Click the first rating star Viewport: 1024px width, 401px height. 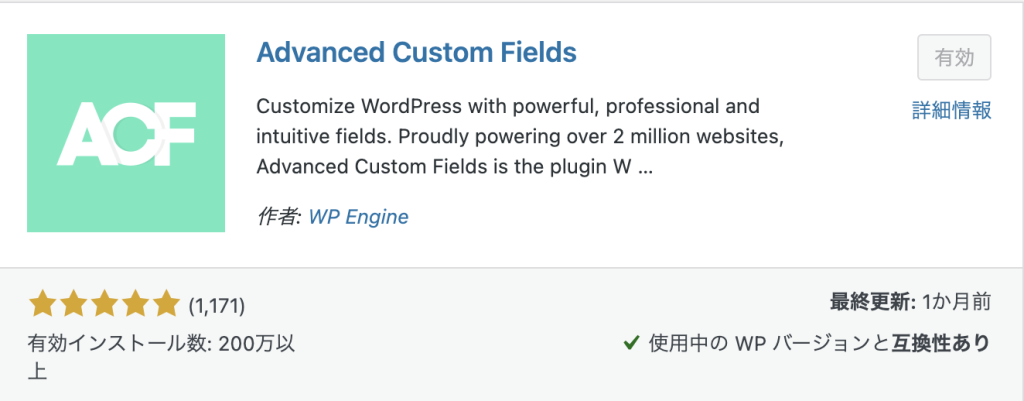[43, 304]
